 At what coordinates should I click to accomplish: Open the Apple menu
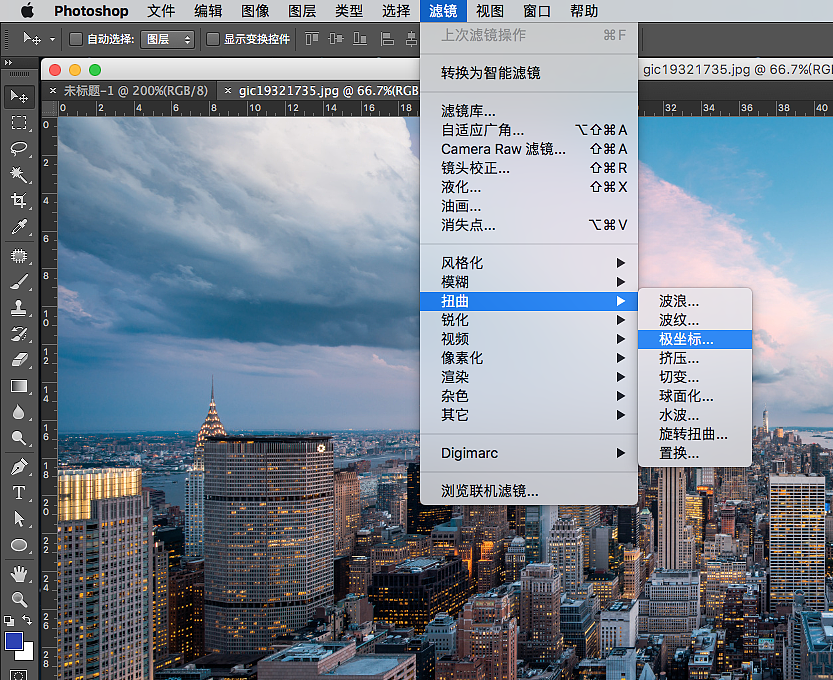click(27, 11)
